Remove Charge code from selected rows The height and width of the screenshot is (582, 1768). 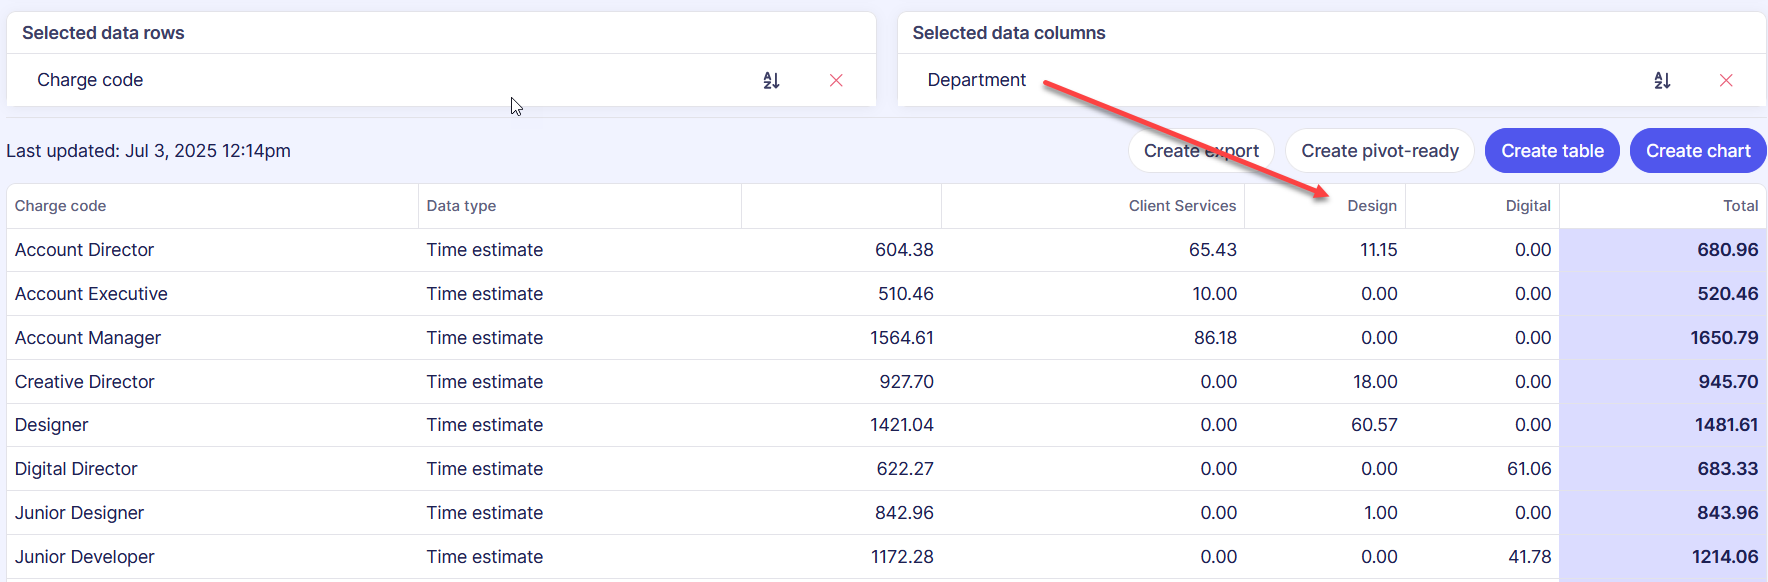836,80
